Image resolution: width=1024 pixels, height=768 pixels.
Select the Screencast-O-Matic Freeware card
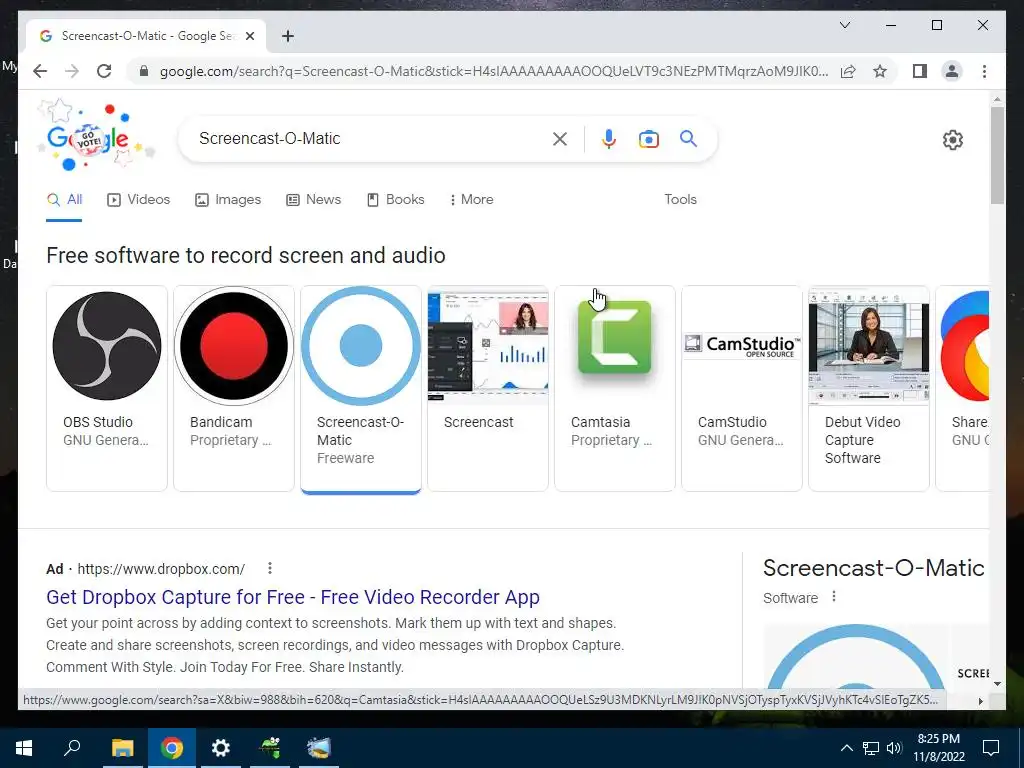(x=361, y=388)
